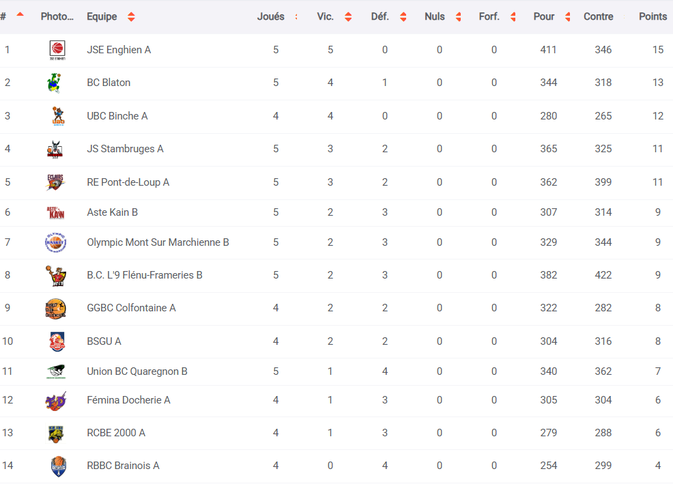The width and height of the screenshot is (673, 495).
Task: Click the Joués column header label
Action: point(271,17)
